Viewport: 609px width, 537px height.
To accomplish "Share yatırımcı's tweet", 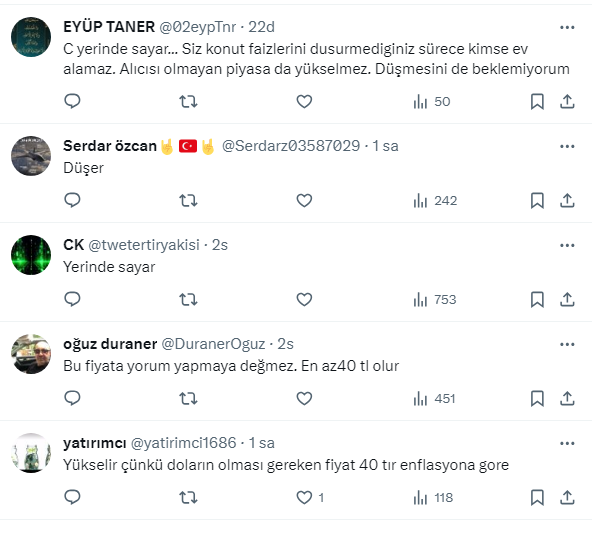I will 567,497.
